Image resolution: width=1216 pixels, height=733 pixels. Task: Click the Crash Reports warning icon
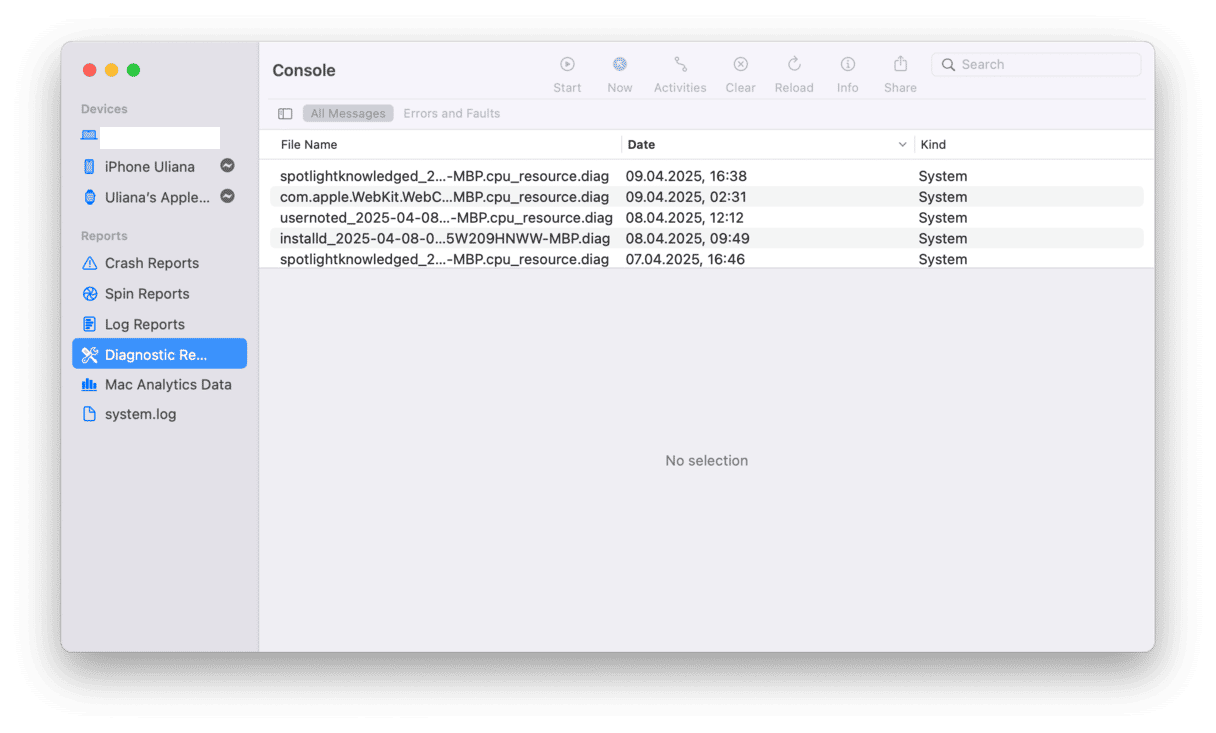click(89, 263)
